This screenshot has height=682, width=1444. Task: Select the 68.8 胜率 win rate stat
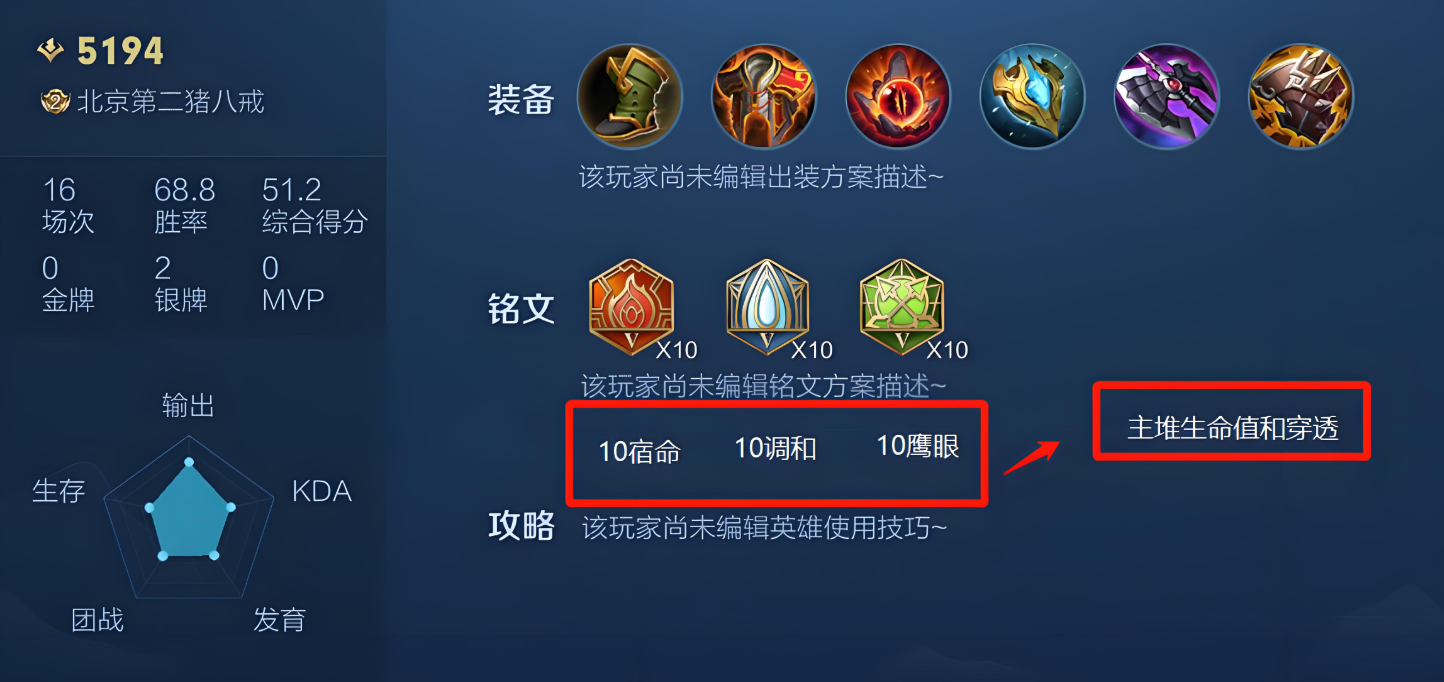[185, 206]
